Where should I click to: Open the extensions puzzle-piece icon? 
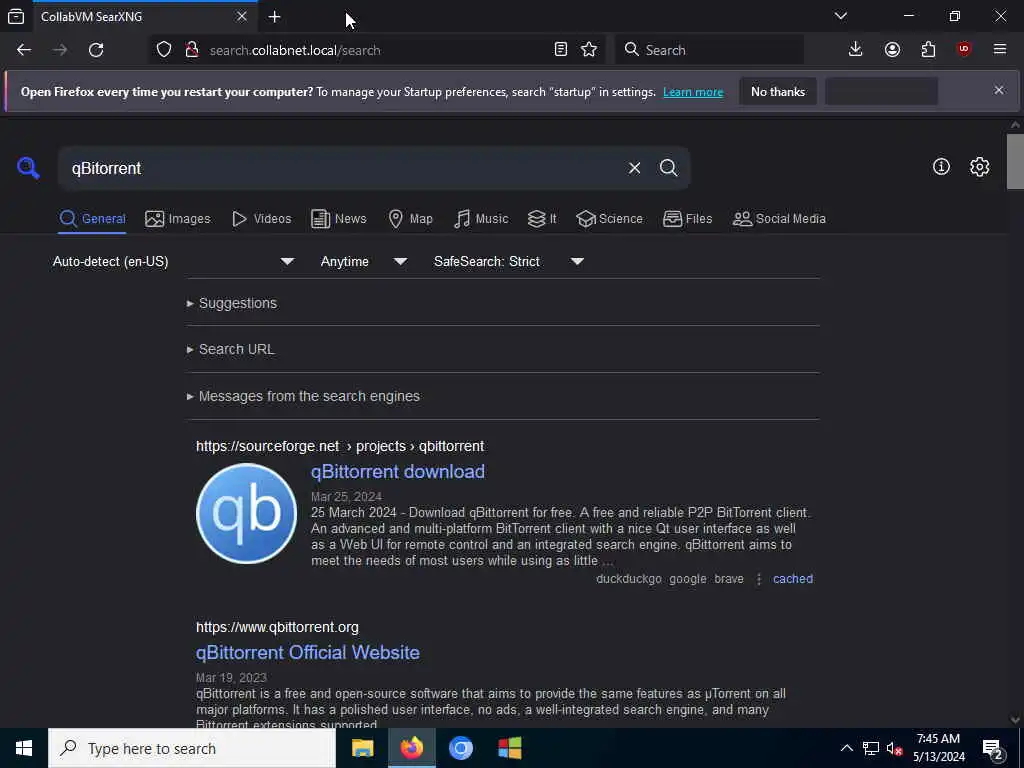click(928, 50)
